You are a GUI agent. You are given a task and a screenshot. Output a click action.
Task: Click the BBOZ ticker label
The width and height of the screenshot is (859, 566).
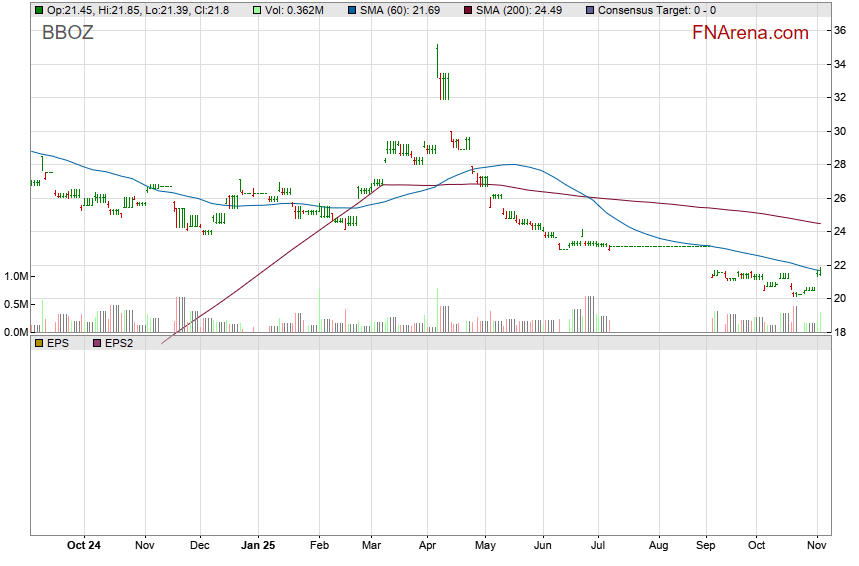[67, 33]
